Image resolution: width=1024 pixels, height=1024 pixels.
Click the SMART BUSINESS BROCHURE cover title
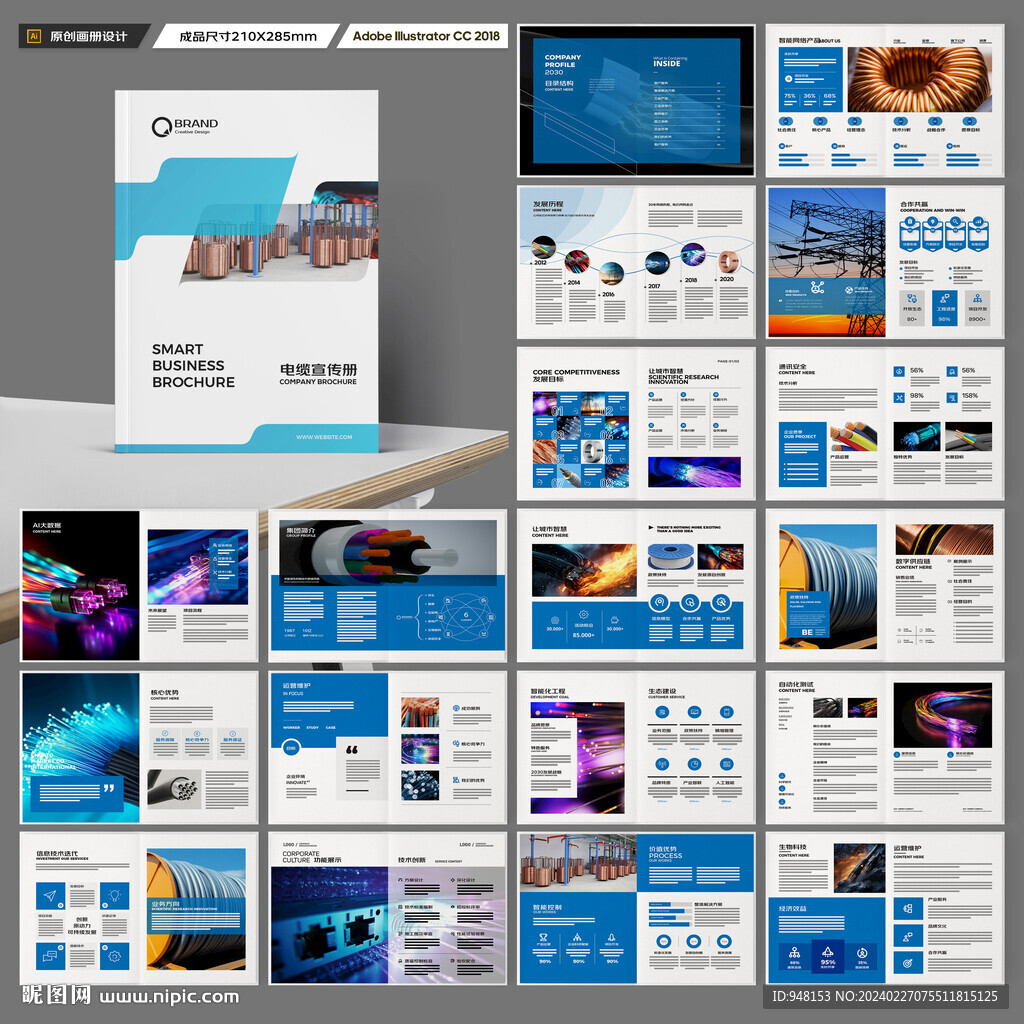(x=193, y=366)
